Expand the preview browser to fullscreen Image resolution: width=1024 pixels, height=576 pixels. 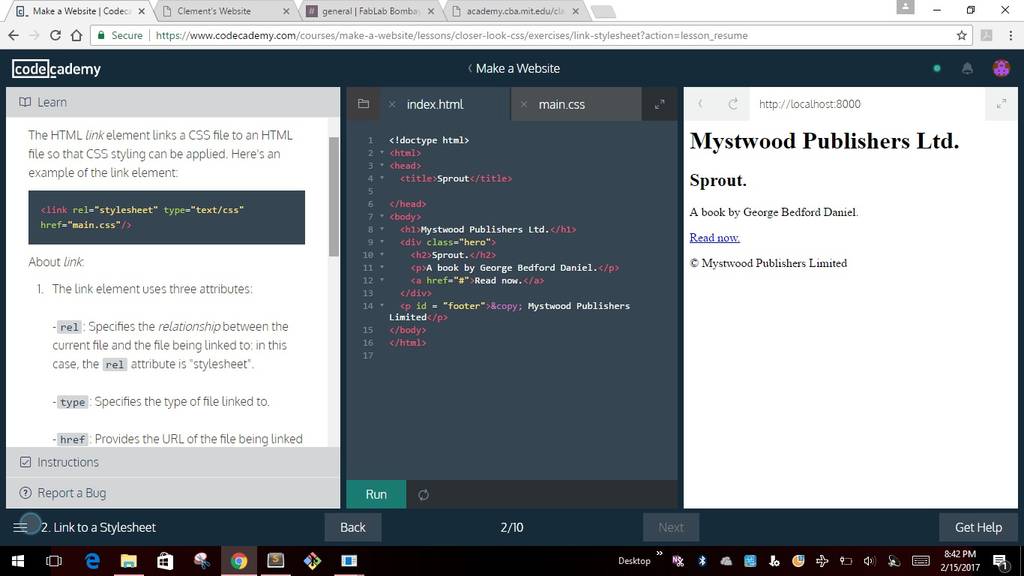[x=1001, y=104]
